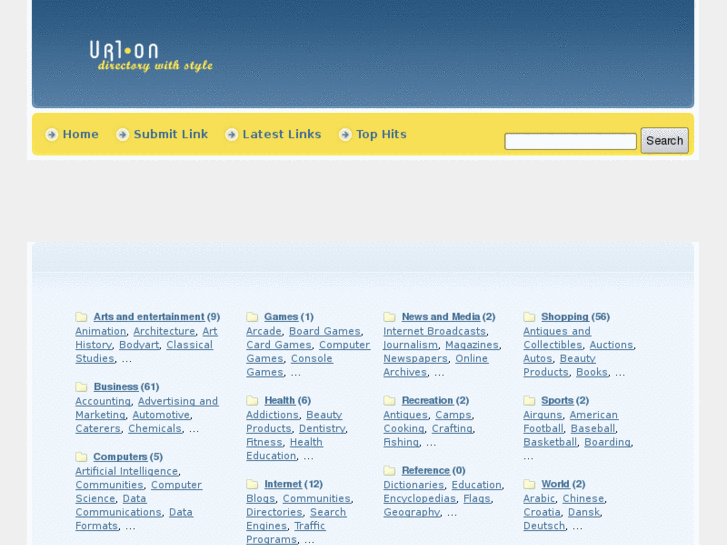Open the Top Hits page
This screenshot has width=727, height=545.
click(381, 135)
